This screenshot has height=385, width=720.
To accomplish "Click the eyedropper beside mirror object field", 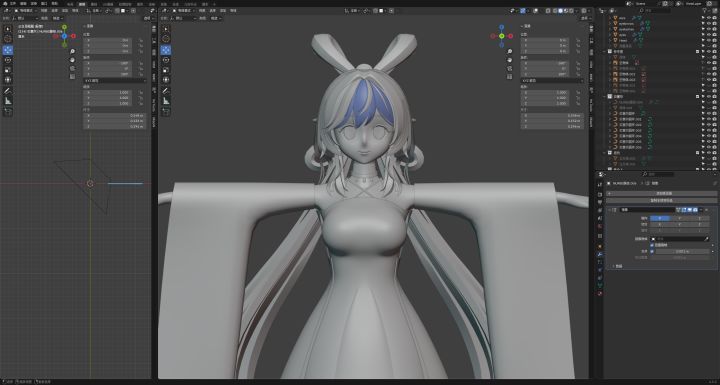I will point(706,239).
